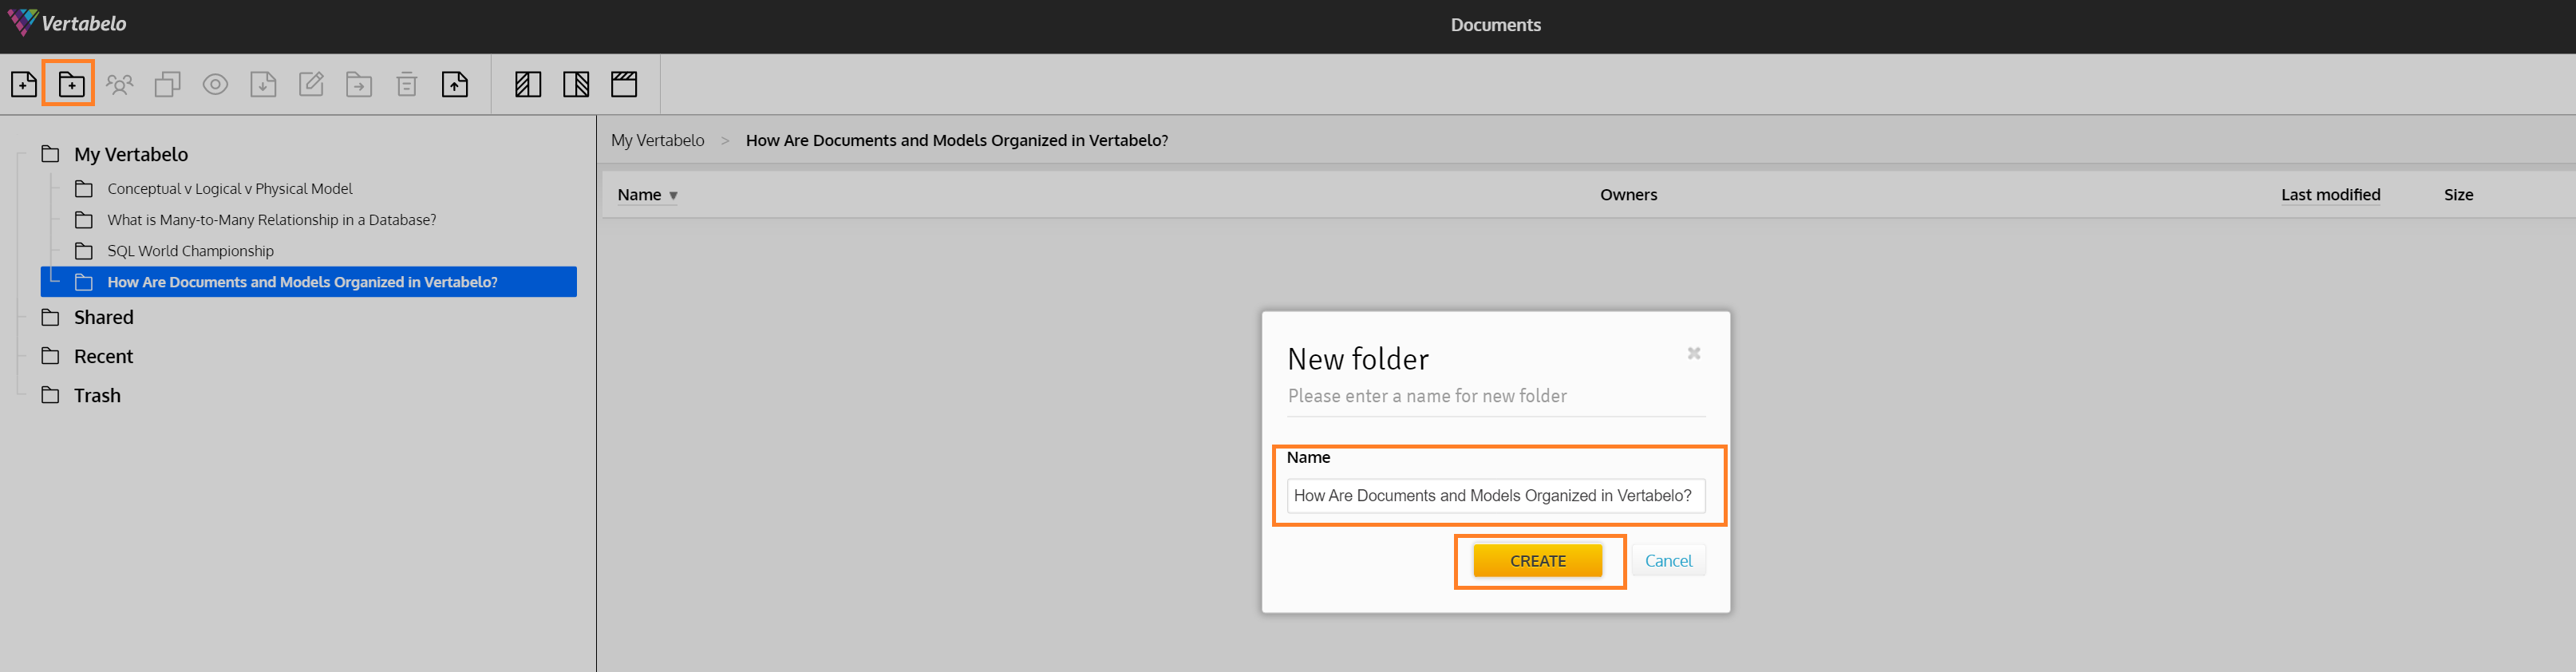The height and width of the screenshot is (672, 2576).
Task: Select the right diagonal-split layout icon
Action: (576, 85)
